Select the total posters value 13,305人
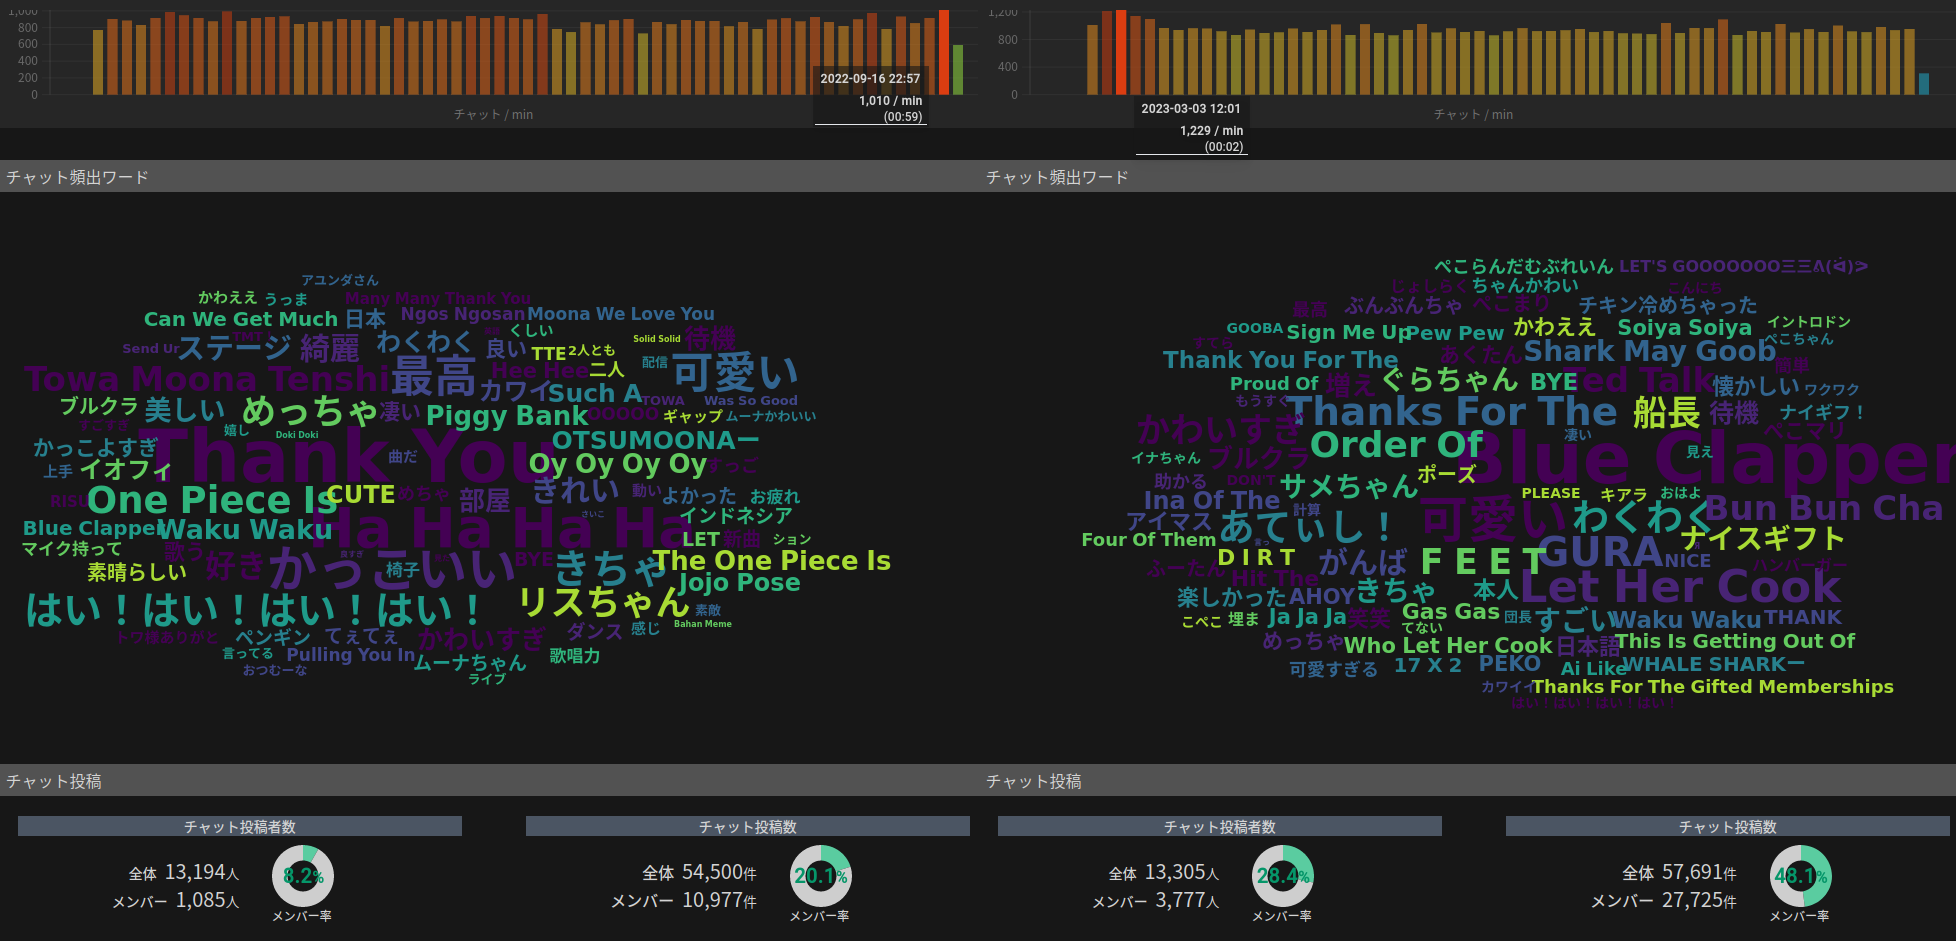 tap(1182, 873)
